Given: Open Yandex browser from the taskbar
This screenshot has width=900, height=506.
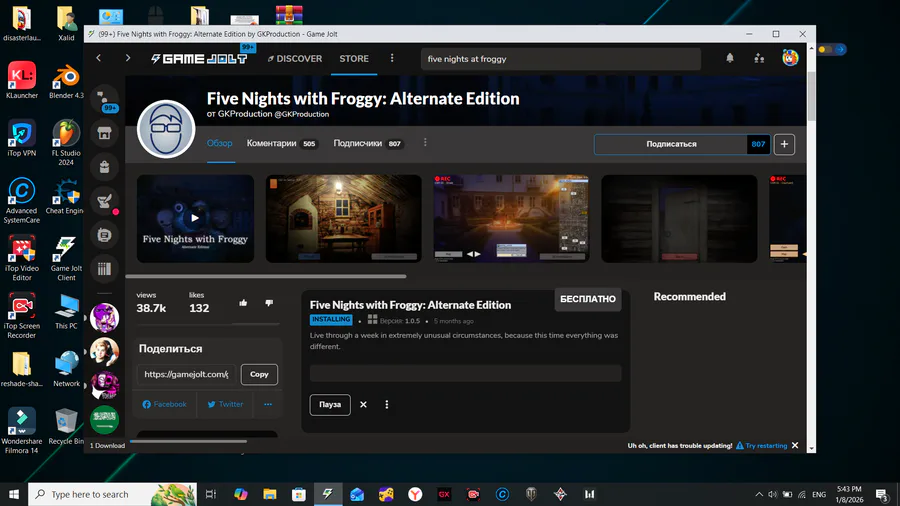Looking at the screenshot, I should pyautogui.click(x=415, y=494).
